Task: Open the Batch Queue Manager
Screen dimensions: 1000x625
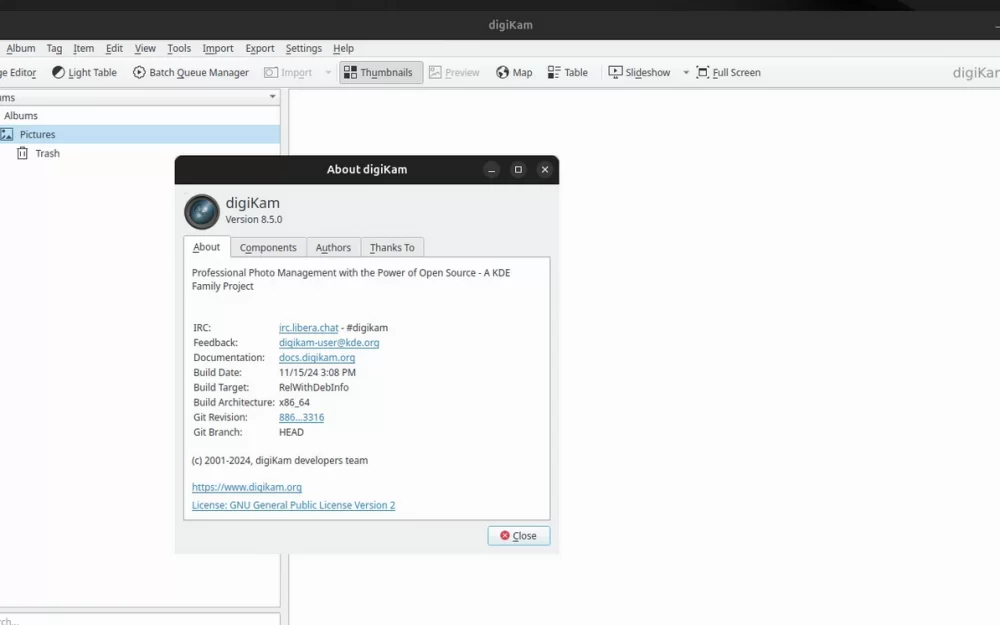Action: pyautogui.click(x=191, y=71)
